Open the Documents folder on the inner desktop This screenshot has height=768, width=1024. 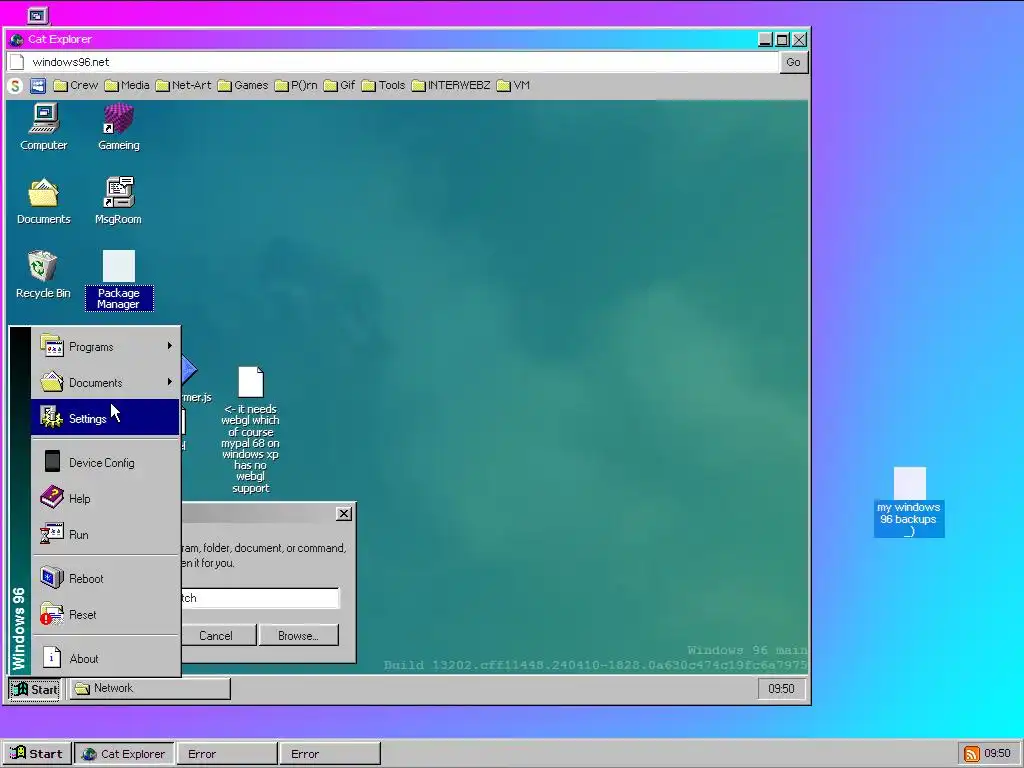(x=43, y=201)
